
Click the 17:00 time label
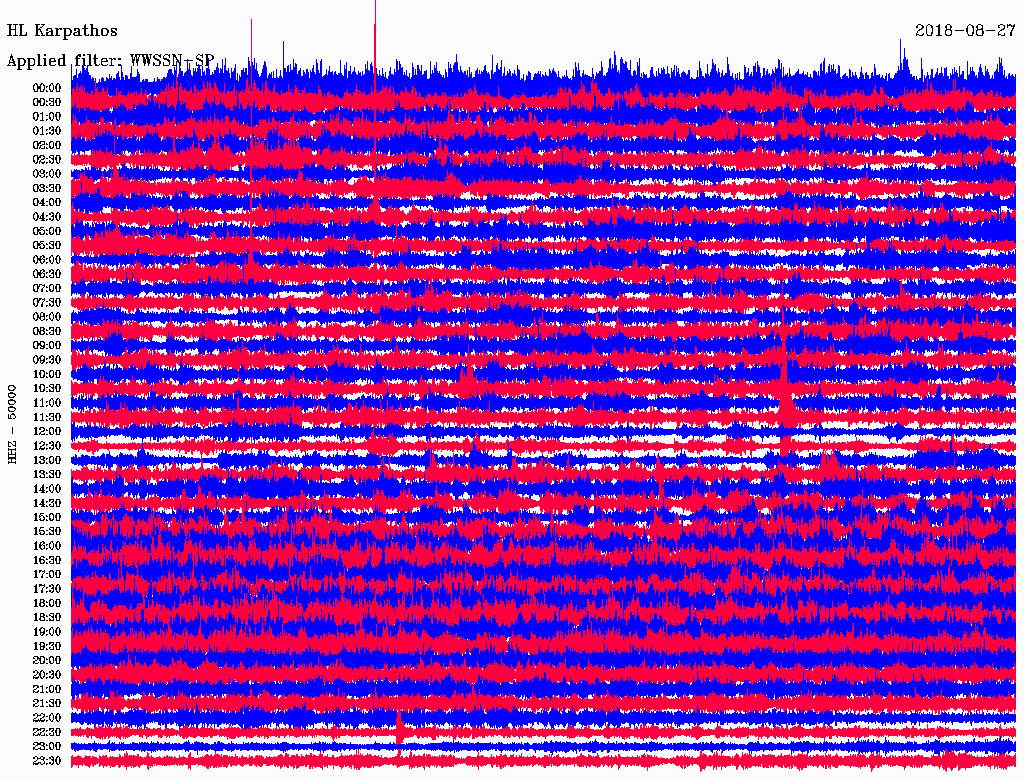click(x=47, y=574)
